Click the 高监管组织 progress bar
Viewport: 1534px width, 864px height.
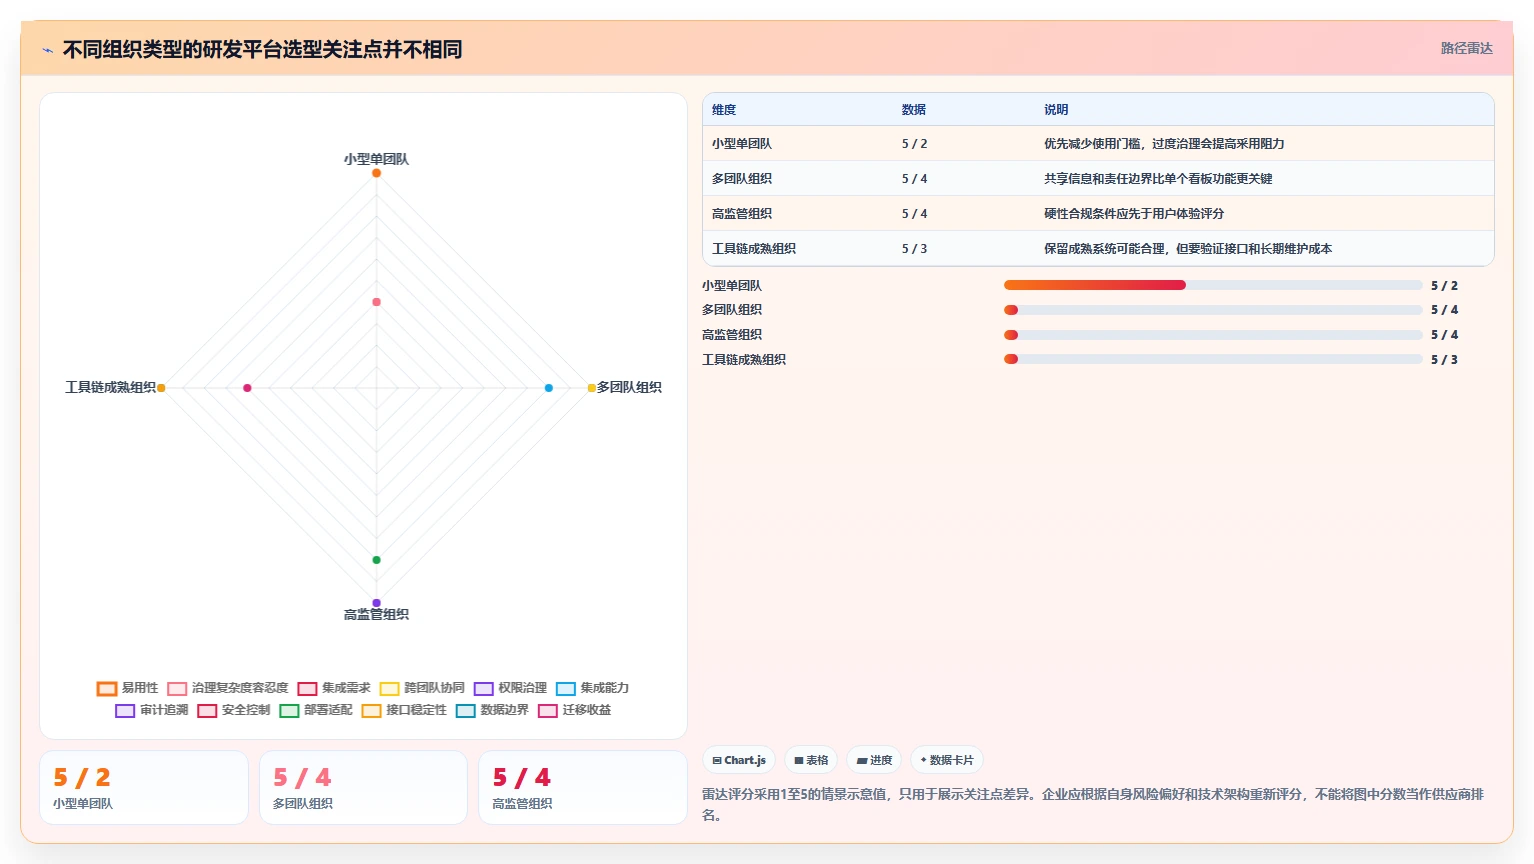[x=1213, y=335]
